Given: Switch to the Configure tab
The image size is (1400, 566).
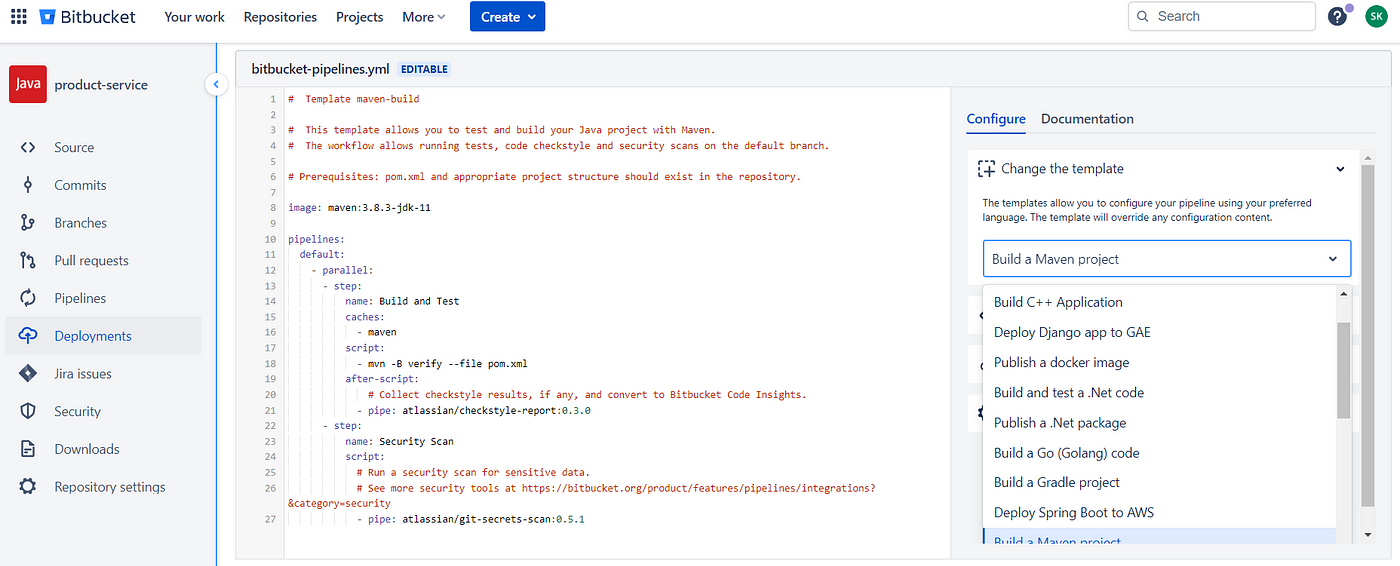Looking at the screenshot, I should pyautogui.click(x=996, y=118).
